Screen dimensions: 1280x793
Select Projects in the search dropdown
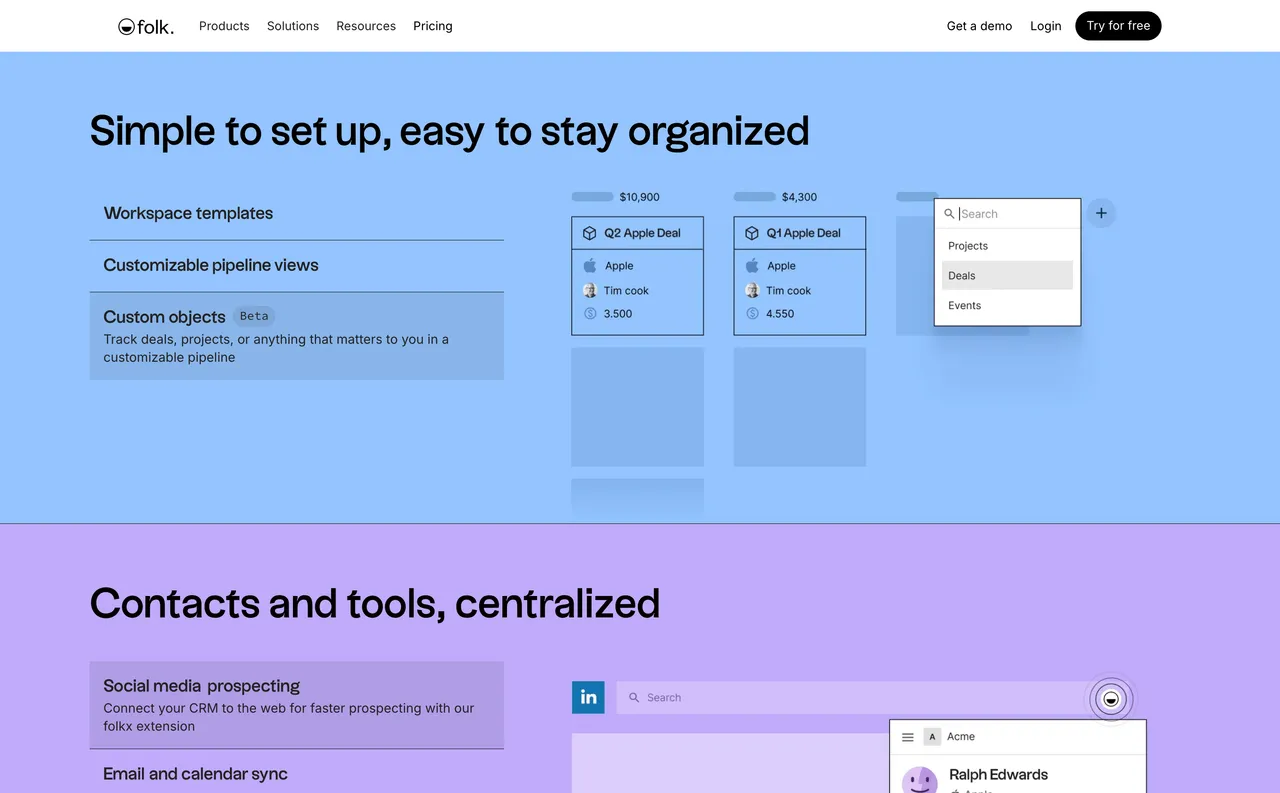point(967,245)
